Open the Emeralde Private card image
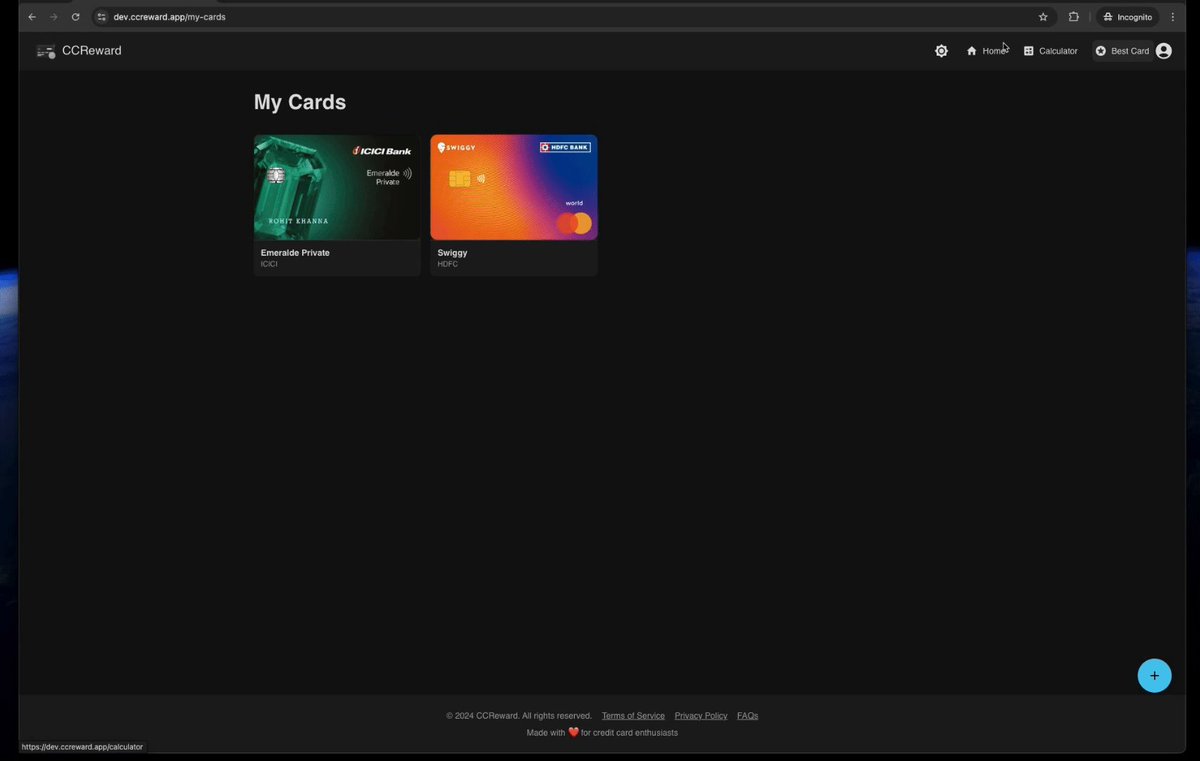Screen dimensions: 1200x761 click(x=337, y=187)
